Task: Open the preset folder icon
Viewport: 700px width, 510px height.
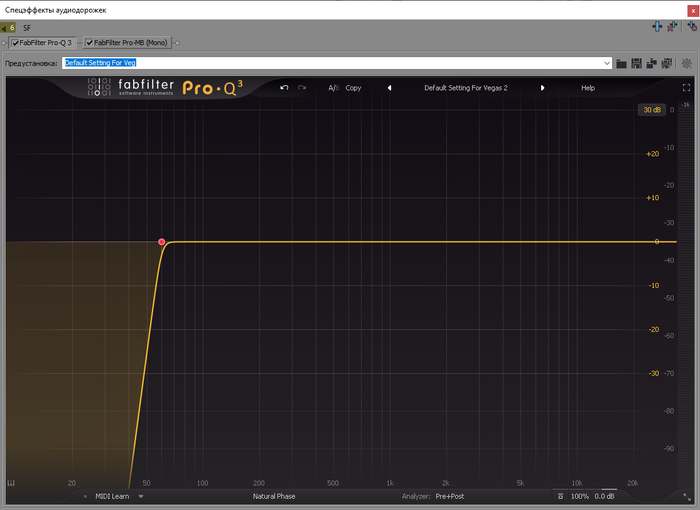Action: (x=622, y=63)
